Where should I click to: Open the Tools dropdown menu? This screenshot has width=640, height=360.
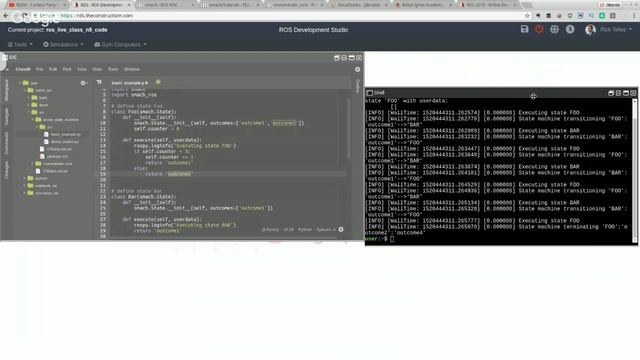(20, 44)
